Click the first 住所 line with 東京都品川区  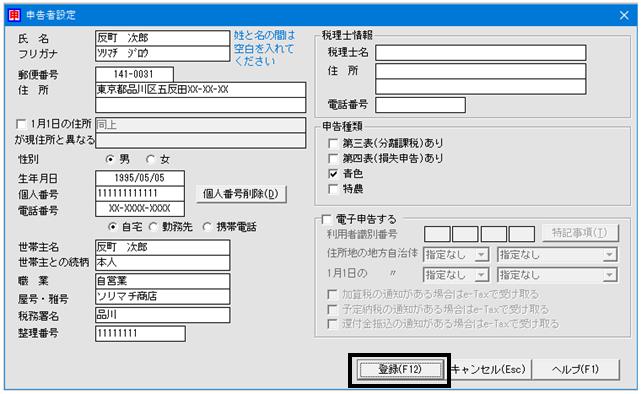(x=201, y=90)
